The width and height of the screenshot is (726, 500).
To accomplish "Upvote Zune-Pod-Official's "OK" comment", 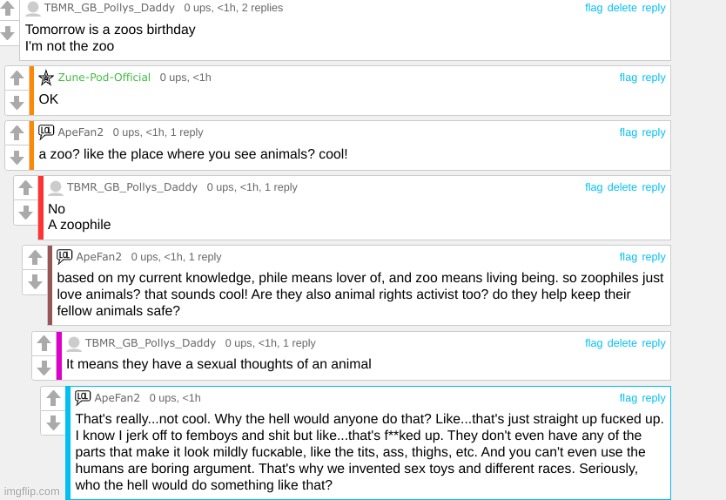I will (x=16, y=79).
